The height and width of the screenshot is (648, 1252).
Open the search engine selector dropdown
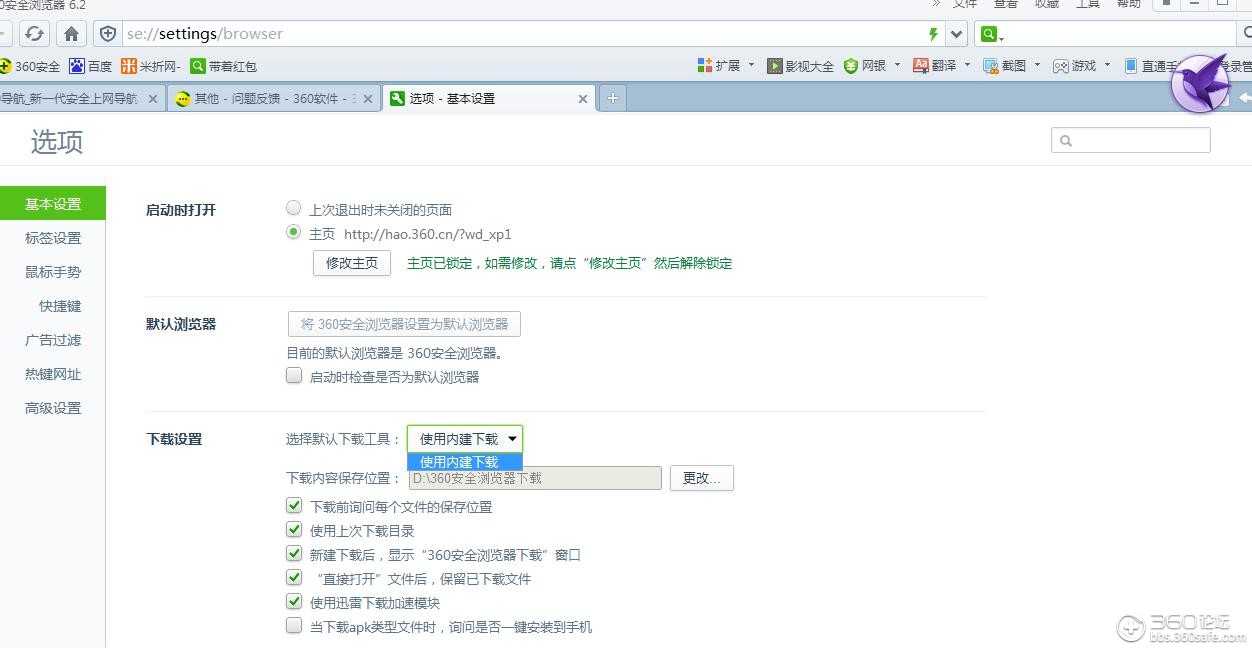[991, 34]
